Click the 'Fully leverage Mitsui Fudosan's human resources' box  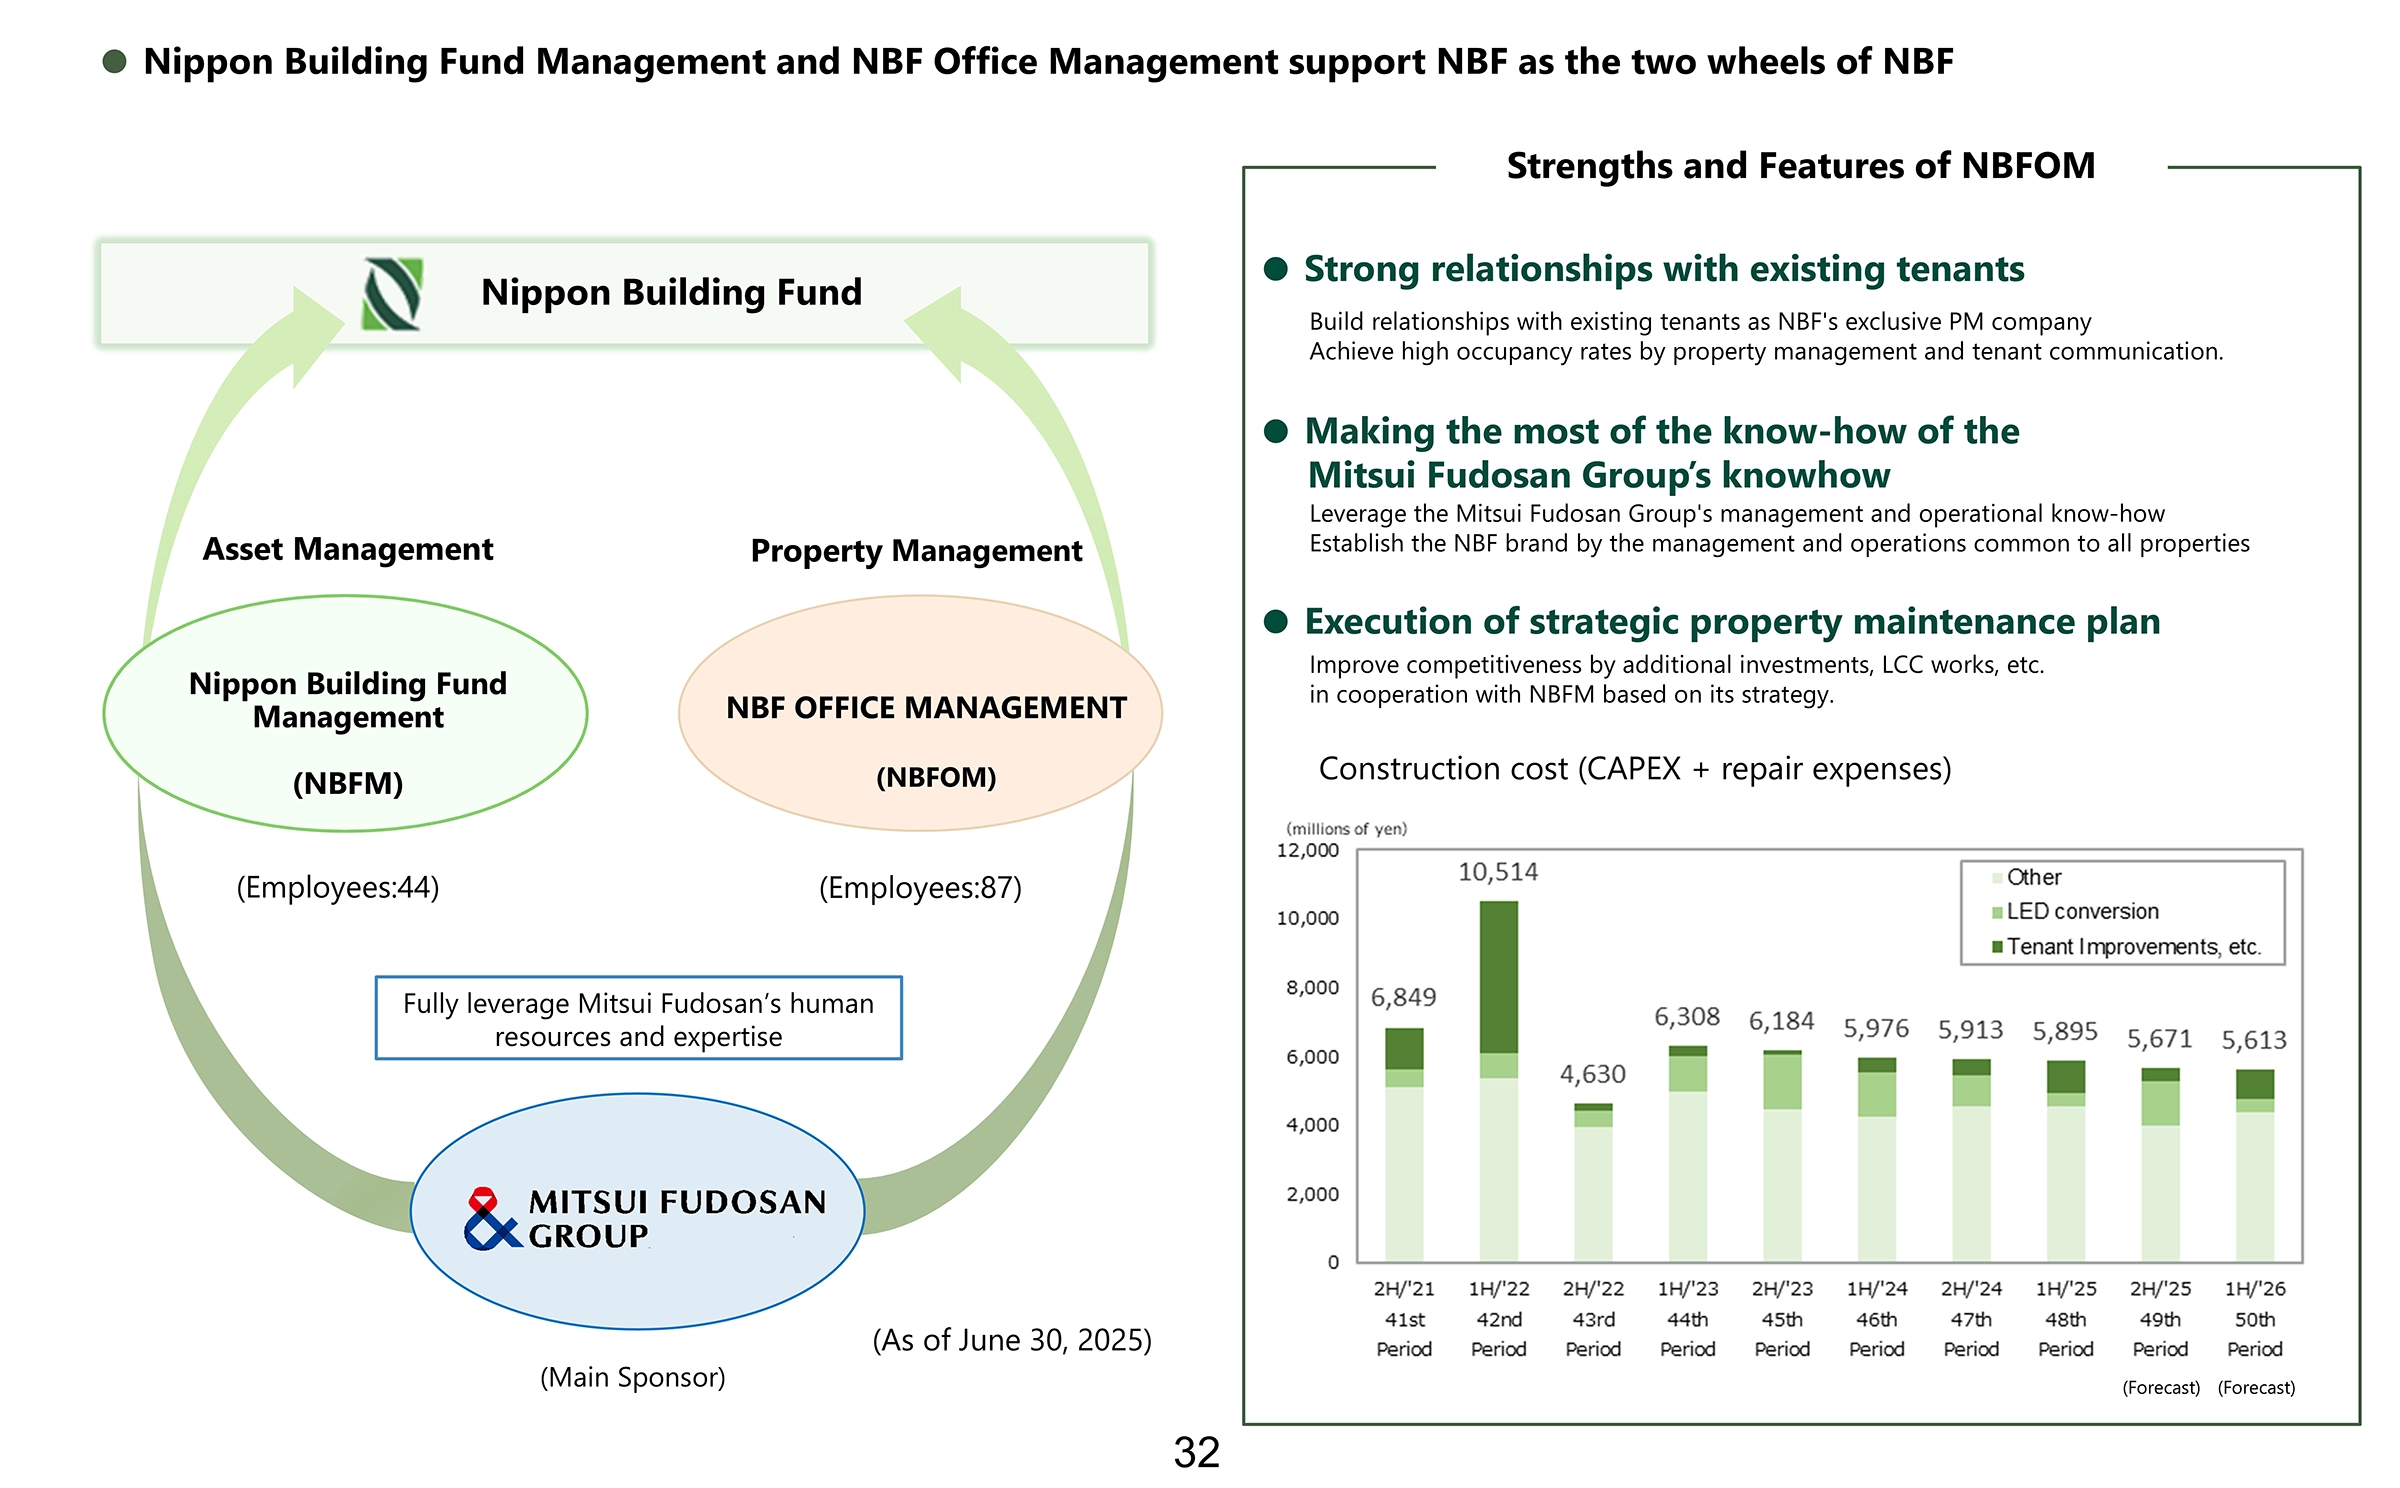coord(638,1018)
